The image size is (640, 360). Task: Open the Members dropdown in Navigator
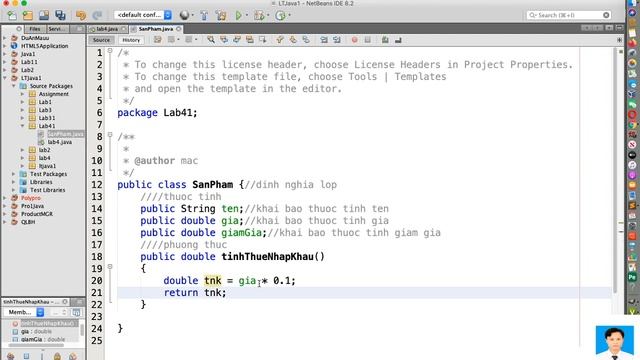coord(26,312)
